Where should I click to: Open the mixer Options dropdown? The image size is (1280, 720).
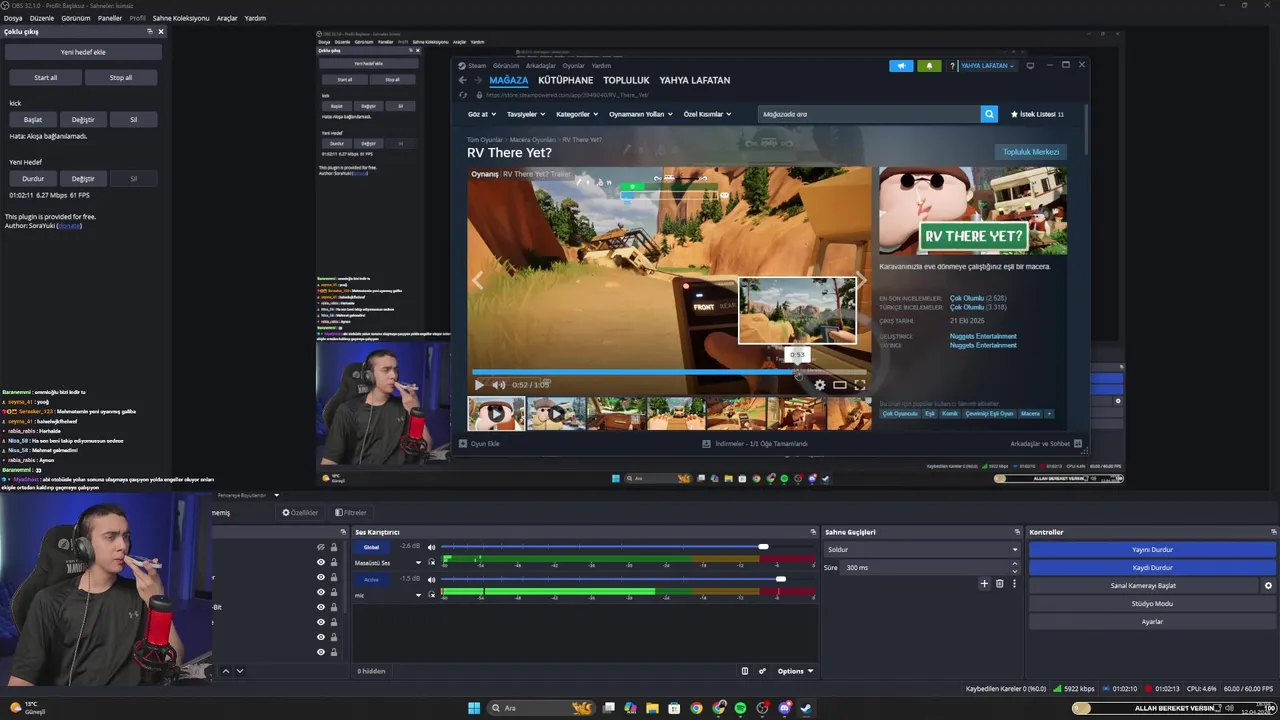[795, 671]
